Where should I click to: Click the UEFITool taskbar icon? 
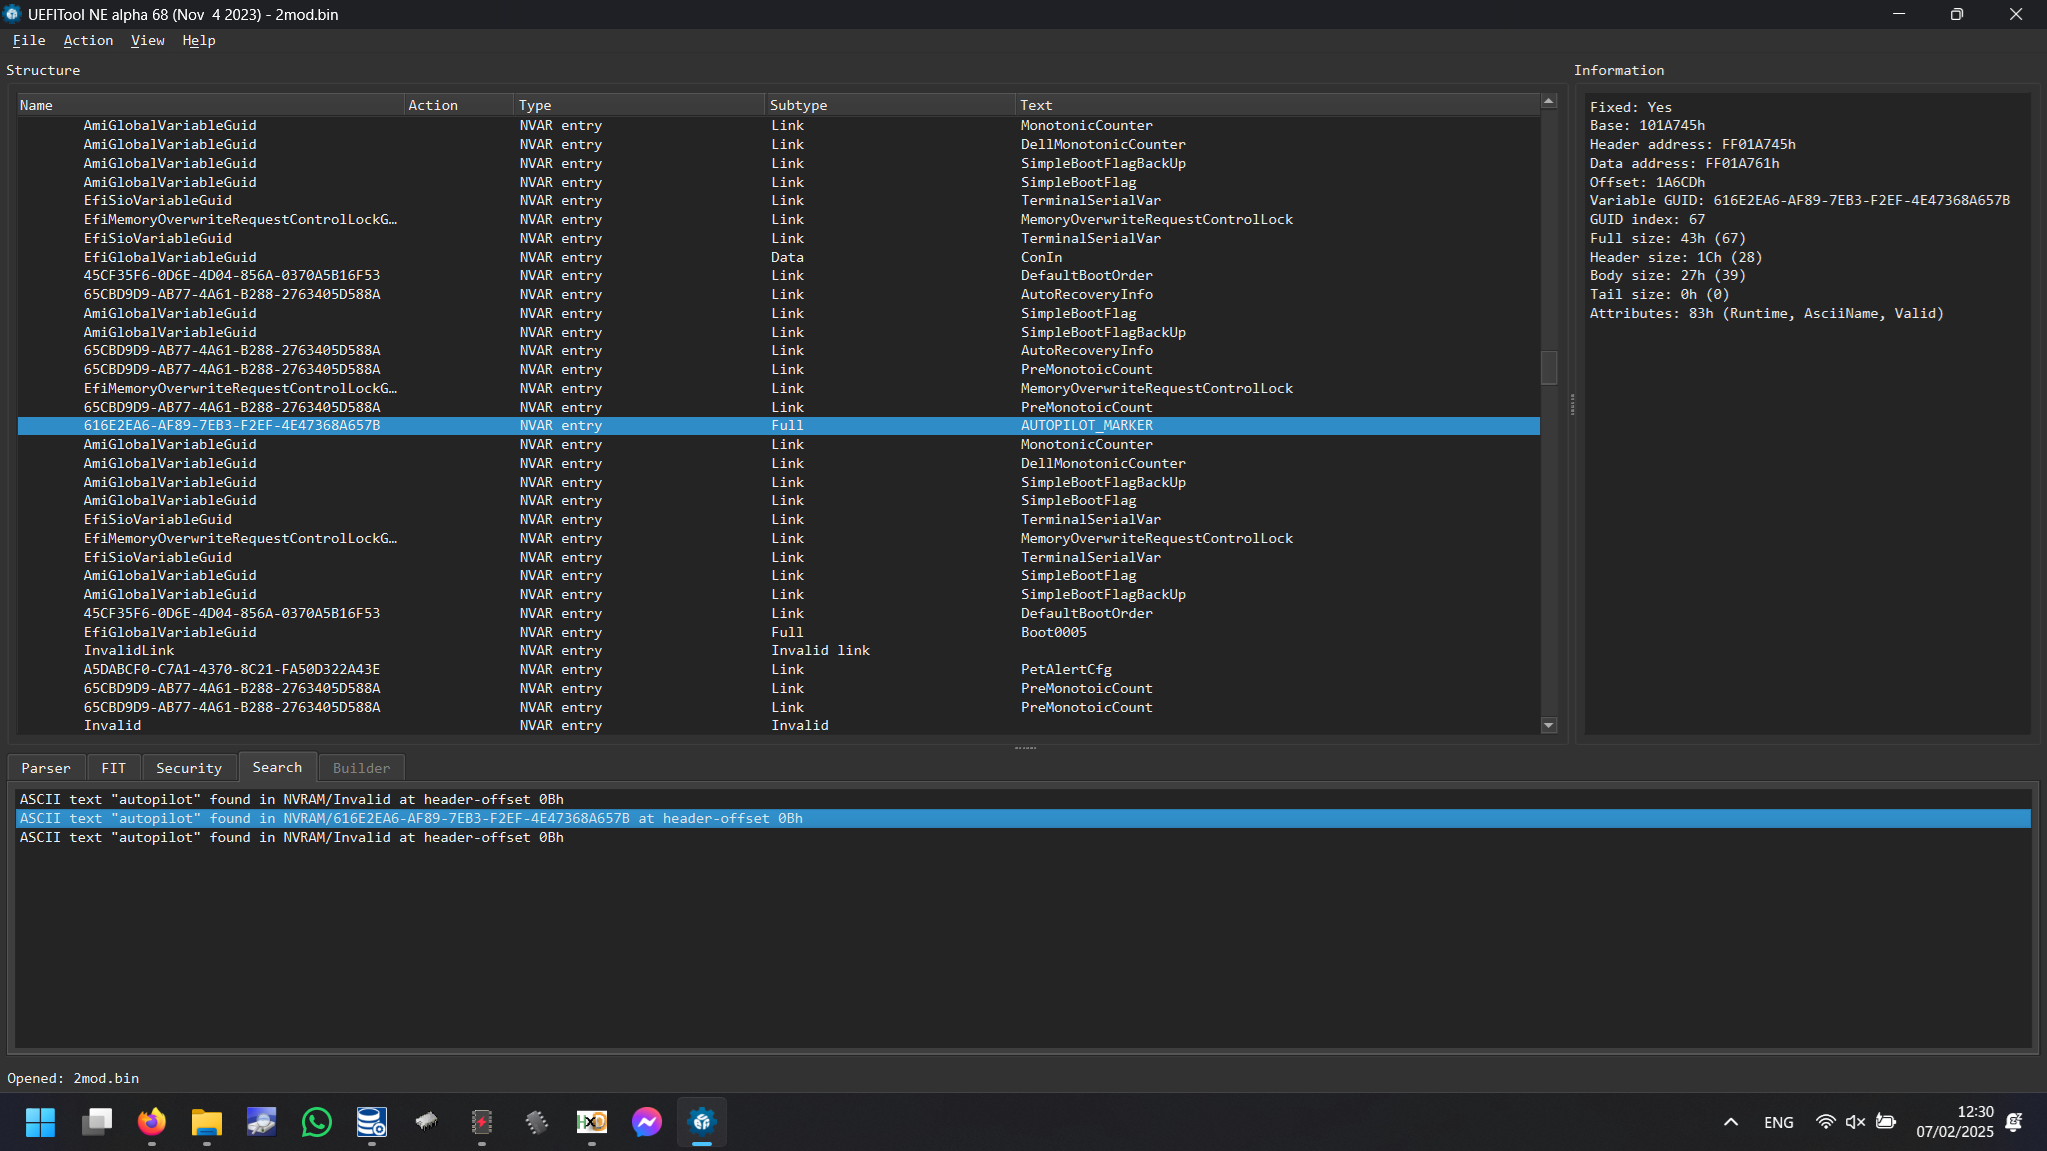click(x=701, y=1122)
